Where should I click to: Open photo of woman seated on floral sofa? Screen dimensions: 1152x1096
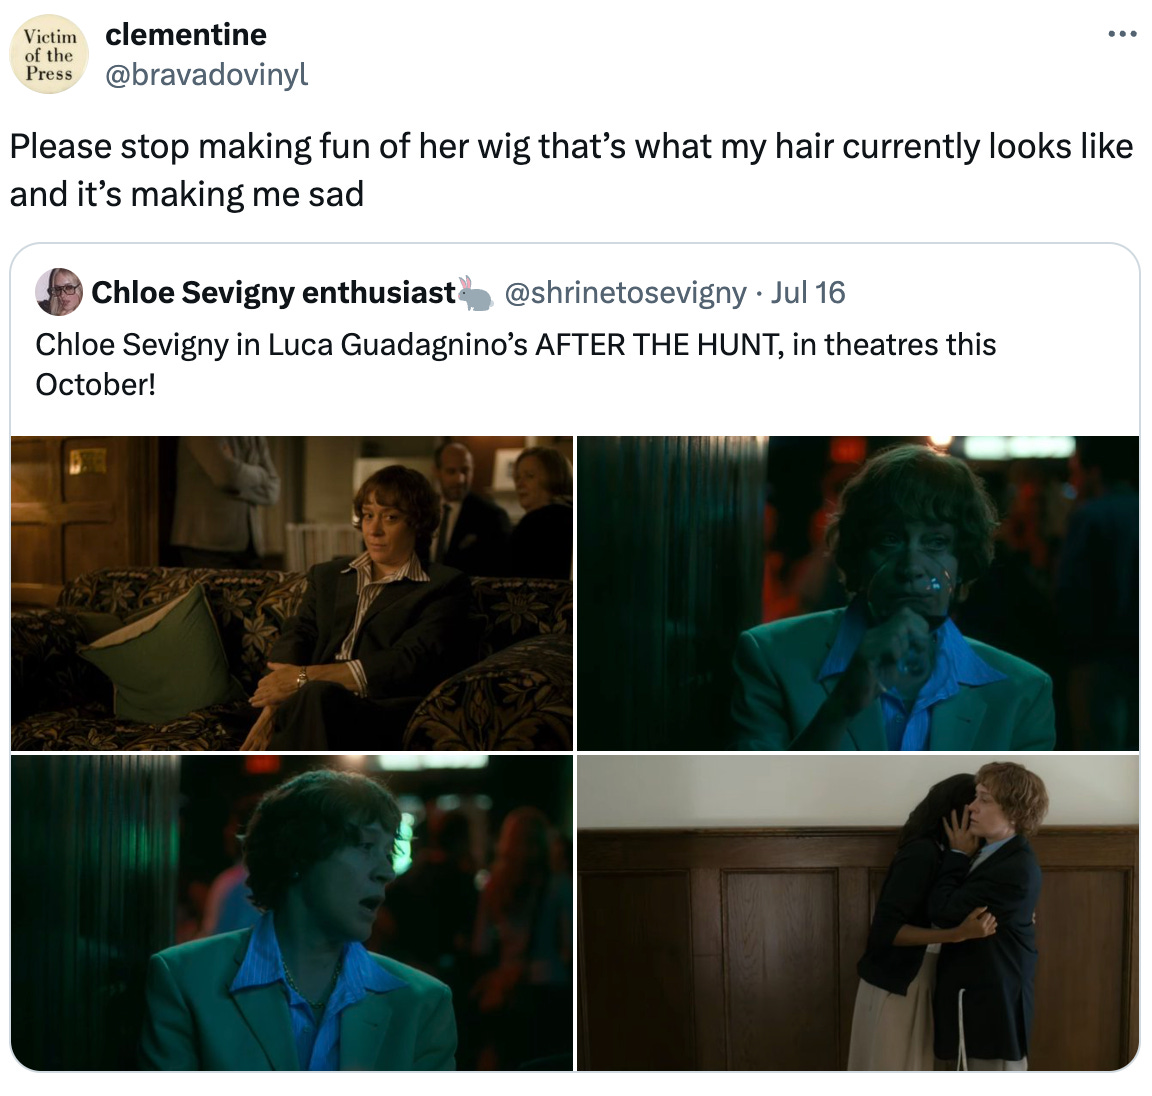click(292, 593)
